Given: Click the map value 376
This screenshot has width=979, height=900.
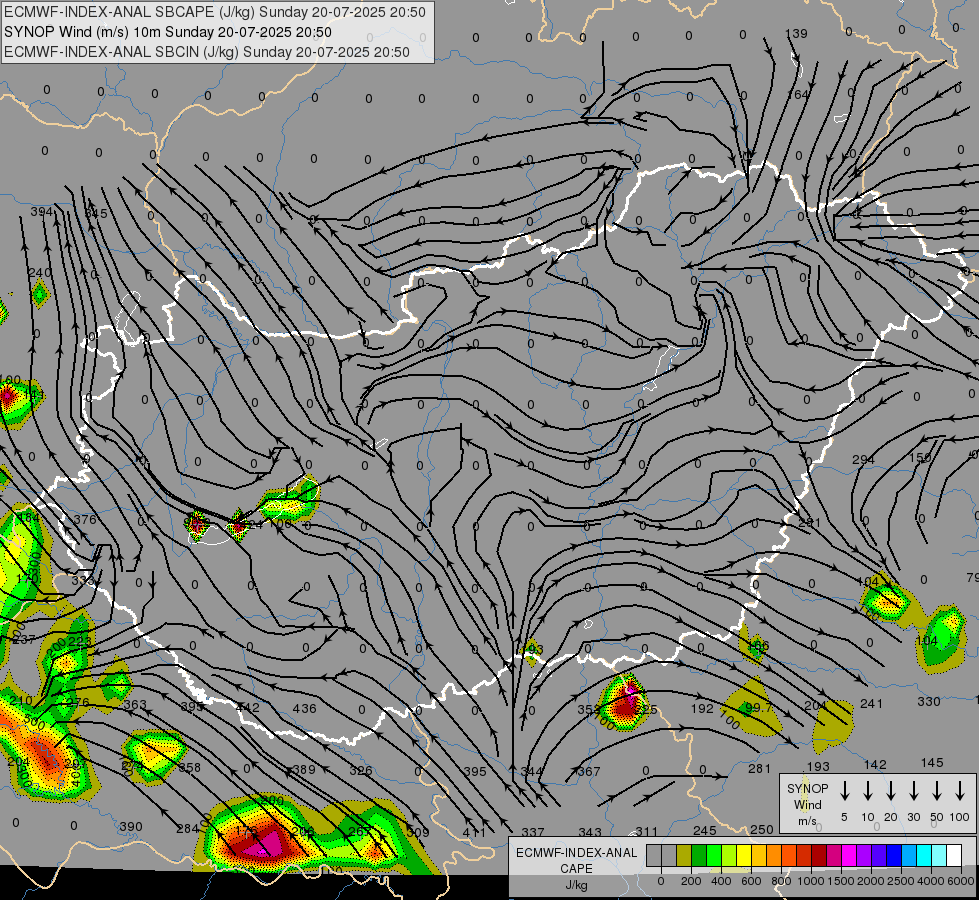Looking at the screenshot, I should pyautogui.click(x=85, y=520).
